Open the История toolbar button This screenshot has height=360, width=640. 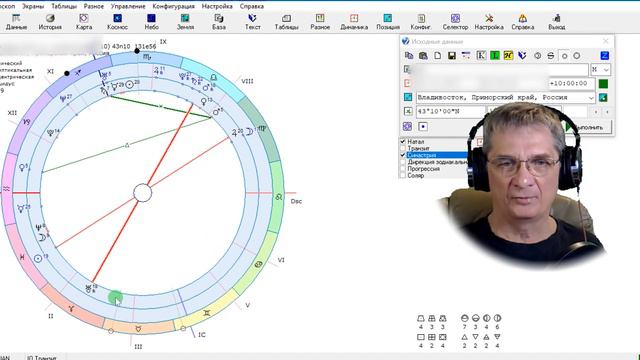[x=50, y=22]
